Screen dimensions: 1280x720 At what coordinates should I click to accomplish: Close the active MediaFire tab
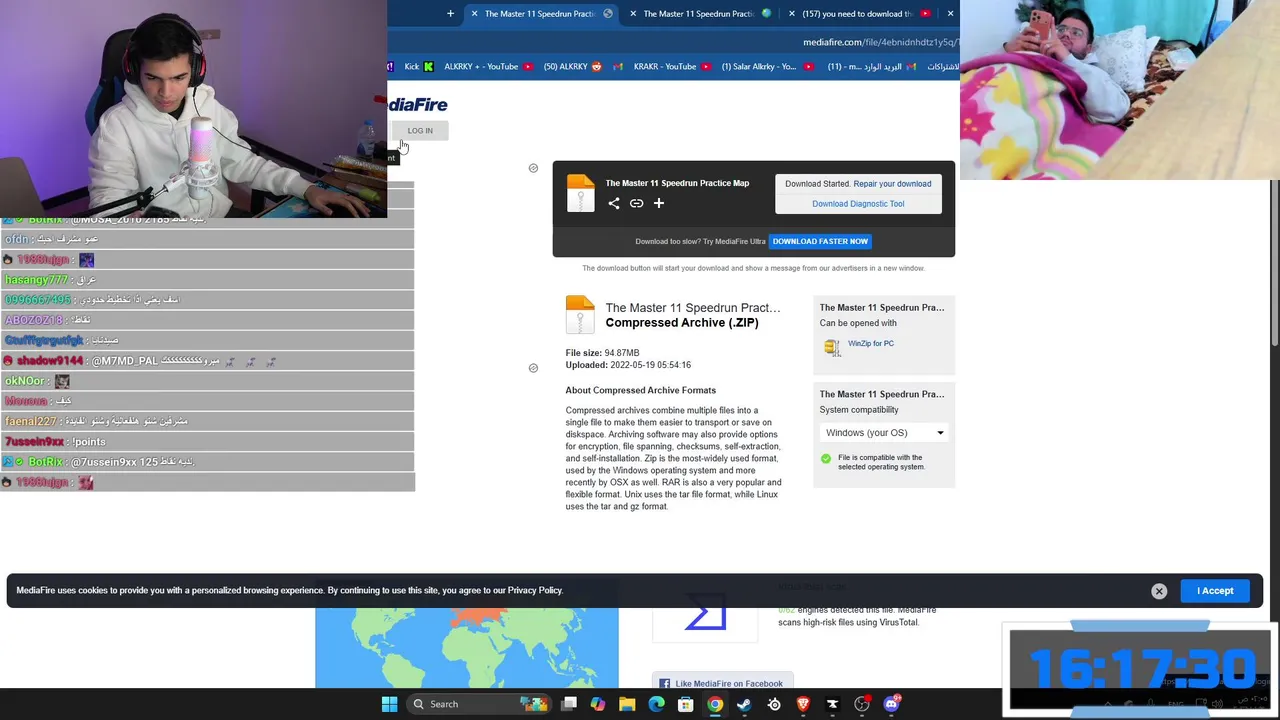[474, 13]
